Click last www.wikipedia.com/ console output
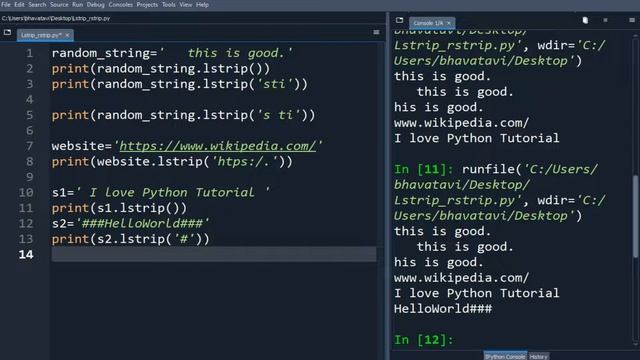 461,278
